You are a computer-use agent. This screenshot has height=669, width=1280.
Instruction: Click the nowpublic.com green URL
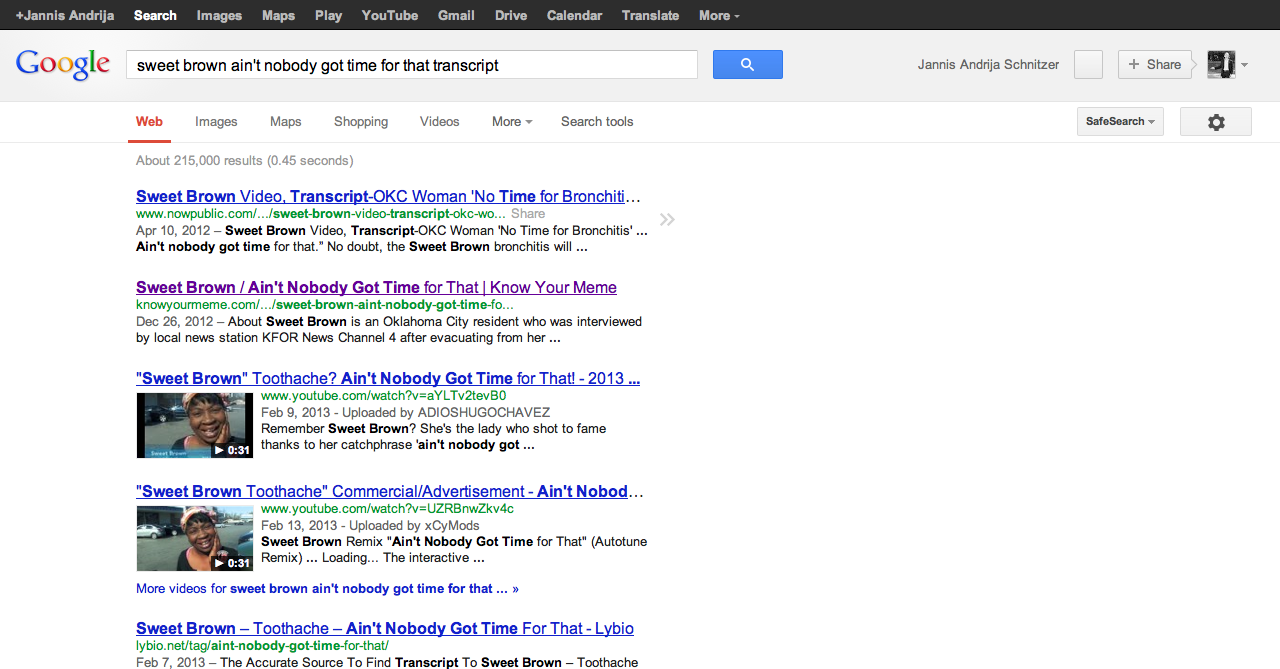[321, 214]
